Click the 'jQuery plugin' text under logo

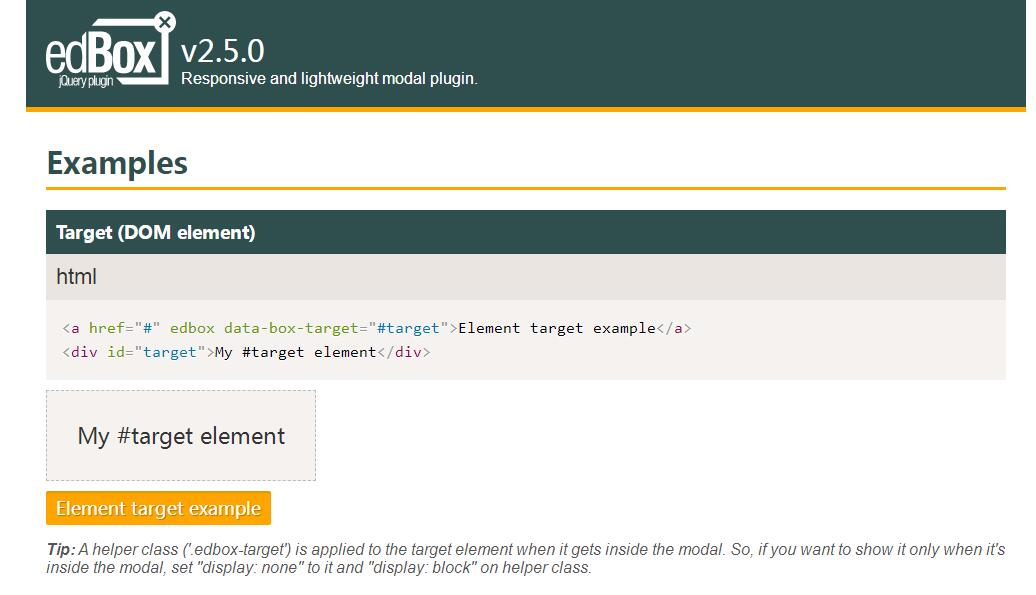point(86,81)
